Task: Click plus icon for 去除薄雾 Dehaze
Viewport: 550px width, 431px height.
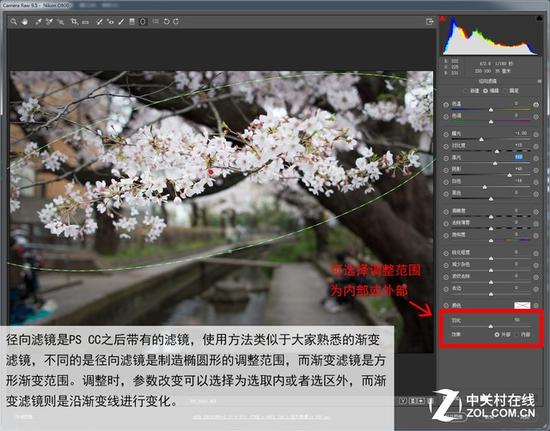Action: tap(536, 224)
